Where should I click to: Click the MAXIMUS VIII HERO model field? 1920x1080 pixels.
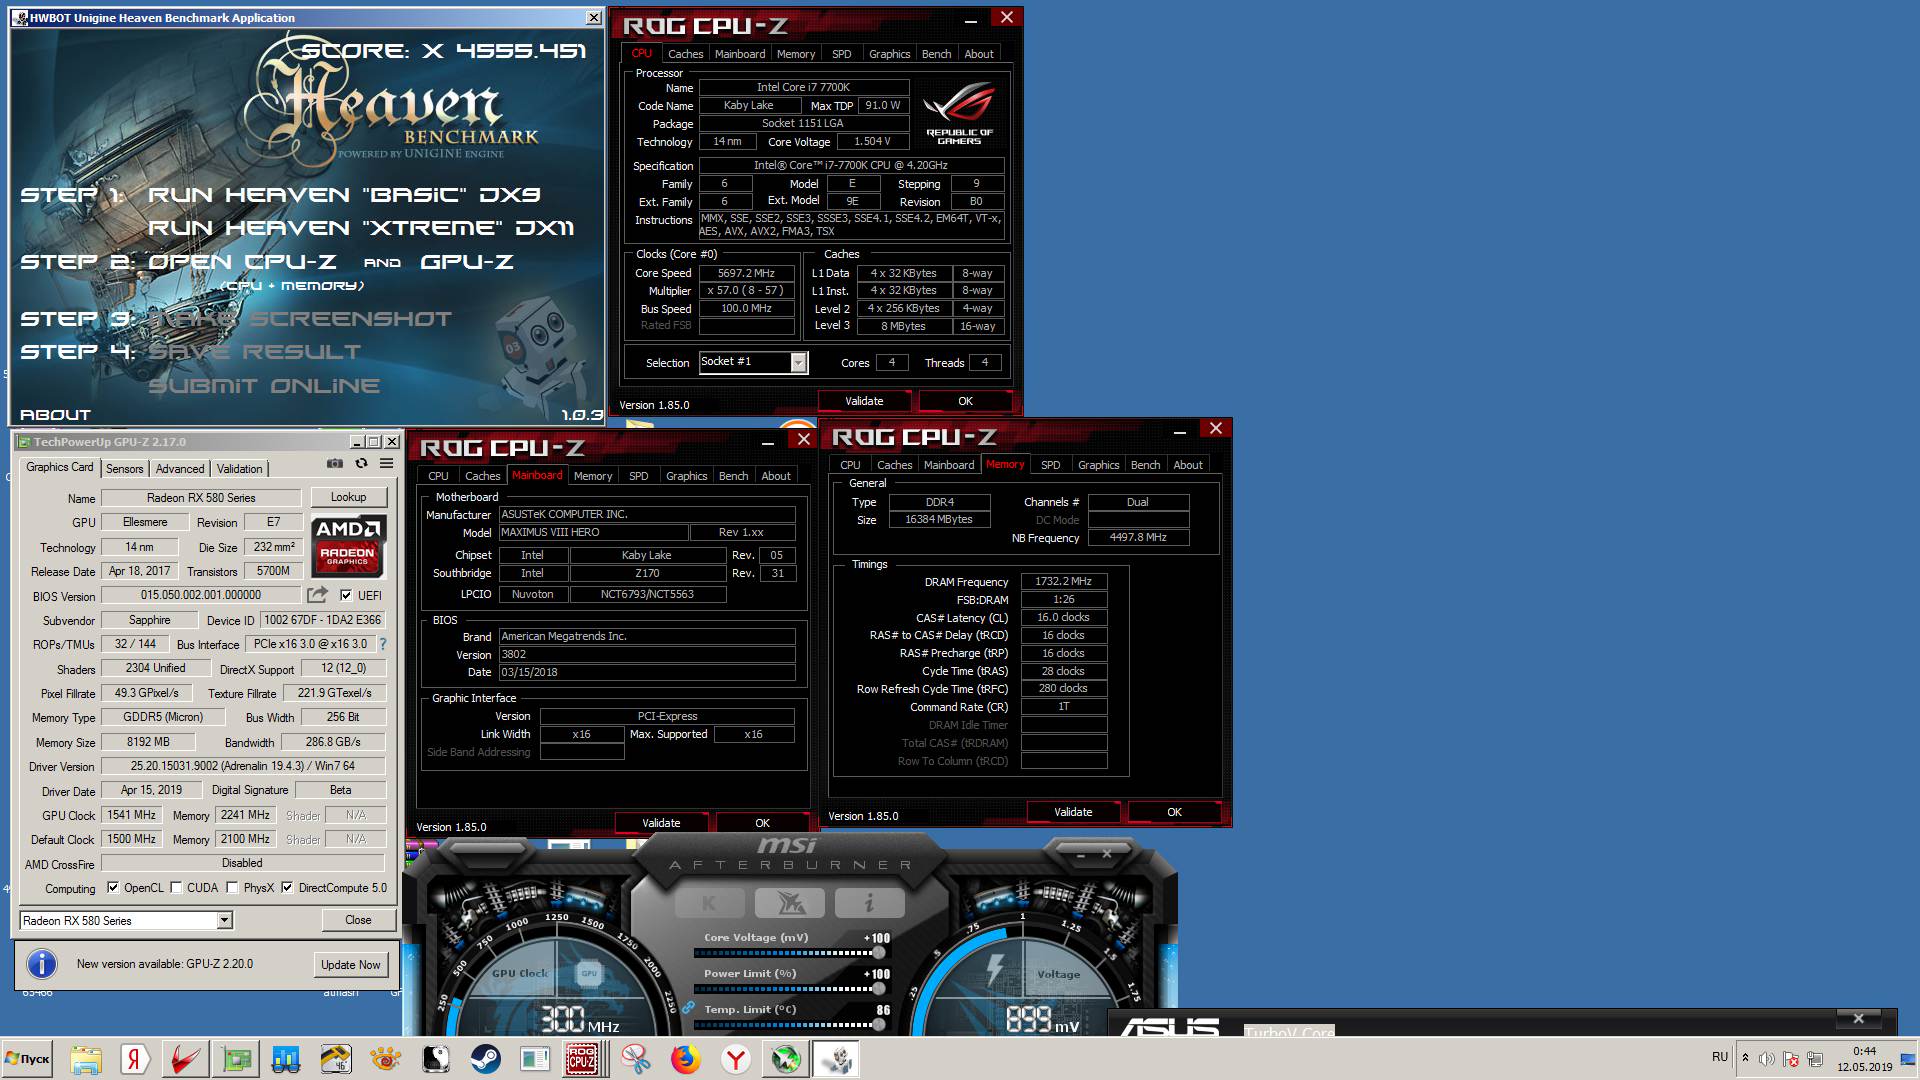coord(594,532)
